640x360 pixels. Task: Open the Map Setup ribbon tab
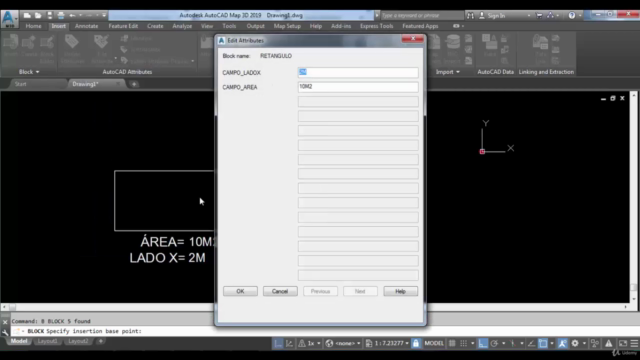click(287, 26)
